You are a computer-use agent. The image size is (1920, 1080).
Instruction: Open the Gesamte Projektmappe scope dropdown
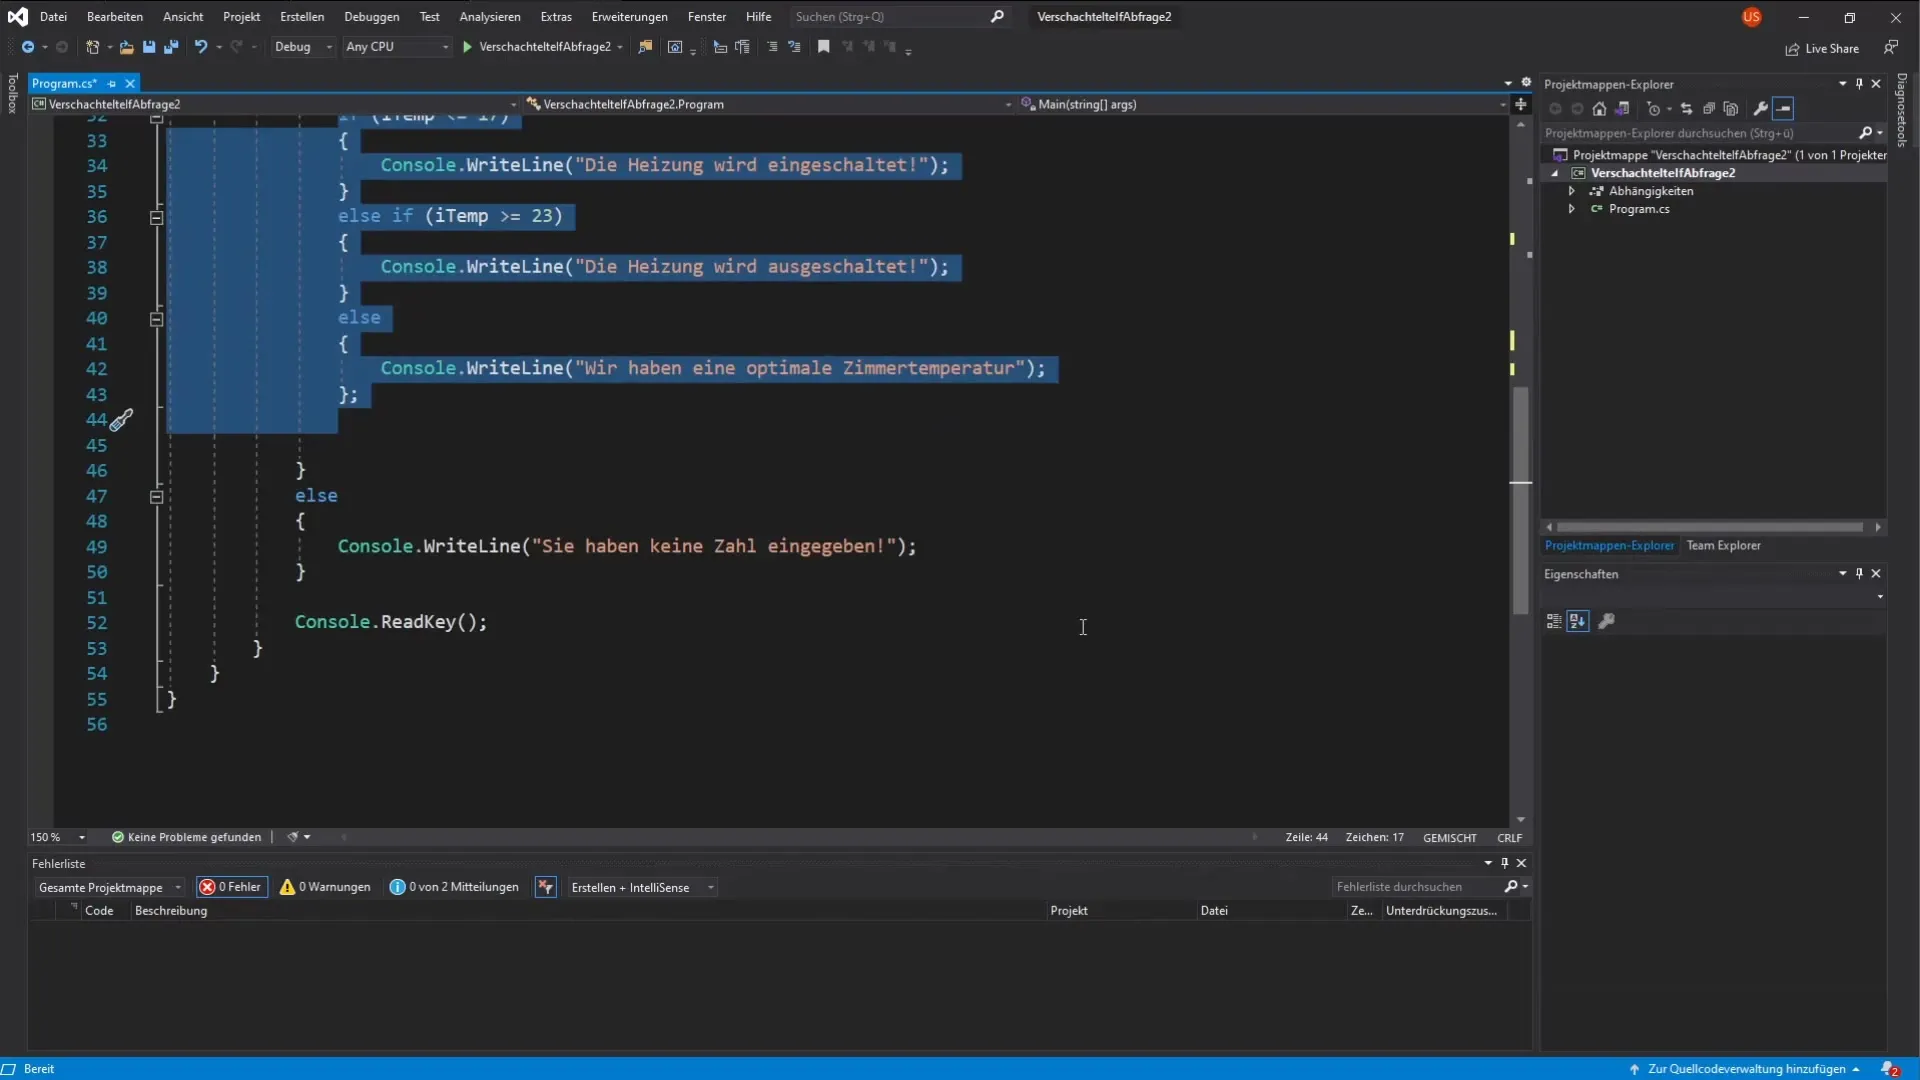click(110, 887)
